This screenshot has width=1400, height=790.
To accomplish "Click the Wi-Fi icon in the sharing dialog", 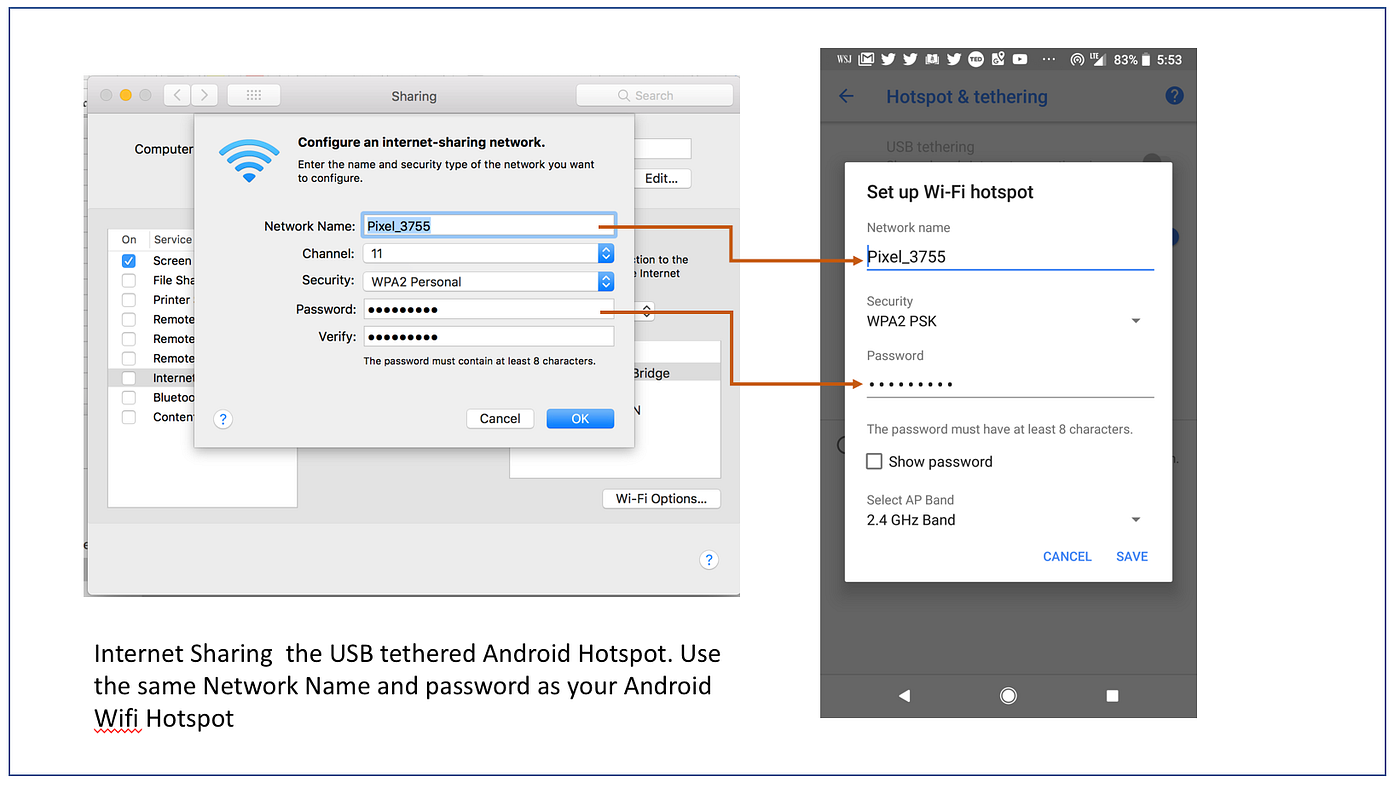I will 247,160.
